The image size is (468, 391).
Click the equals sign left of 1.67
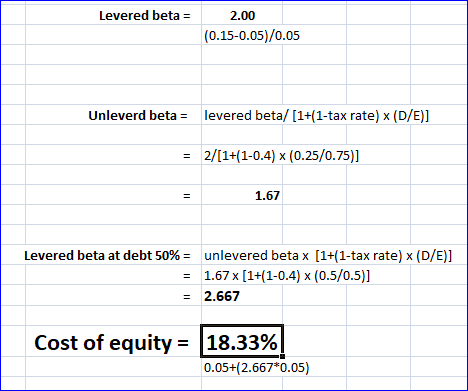click(x=187, y=196)
